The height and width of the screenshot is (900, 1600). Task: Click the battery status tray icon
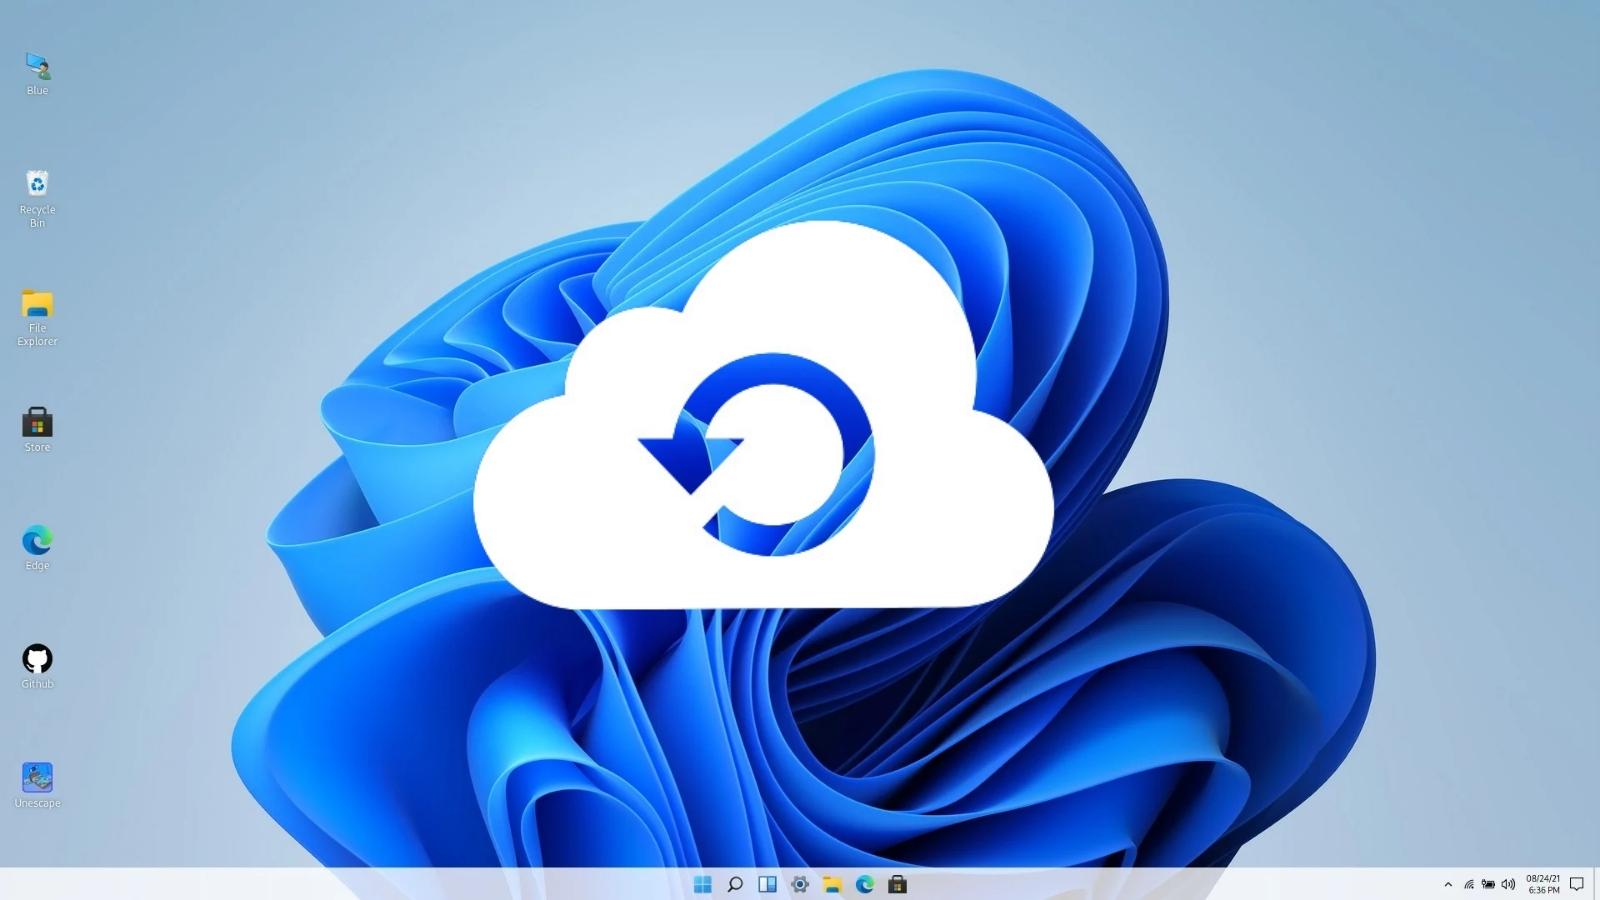(1488, 884)
